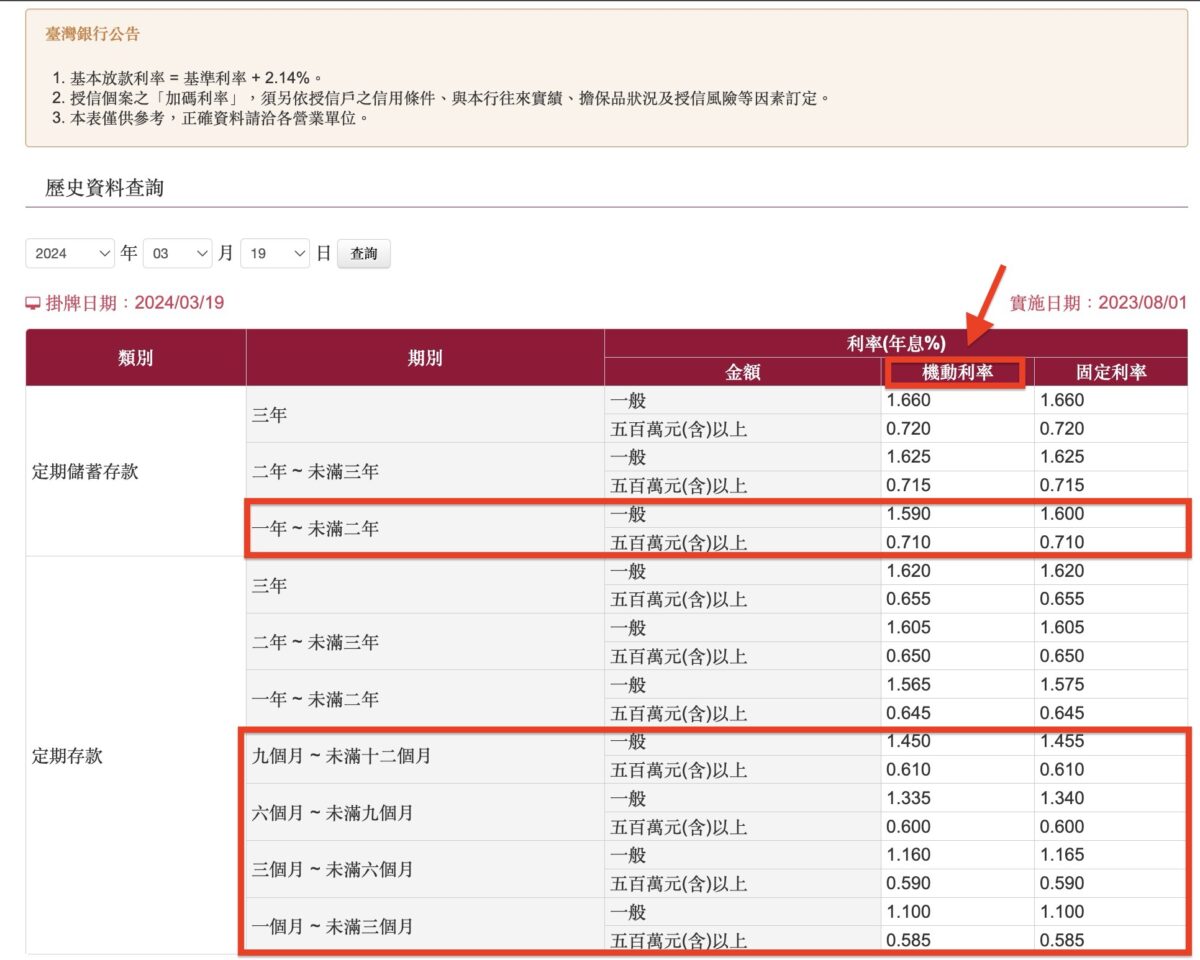Click 三年 period under 定期存款

point(425,585)
